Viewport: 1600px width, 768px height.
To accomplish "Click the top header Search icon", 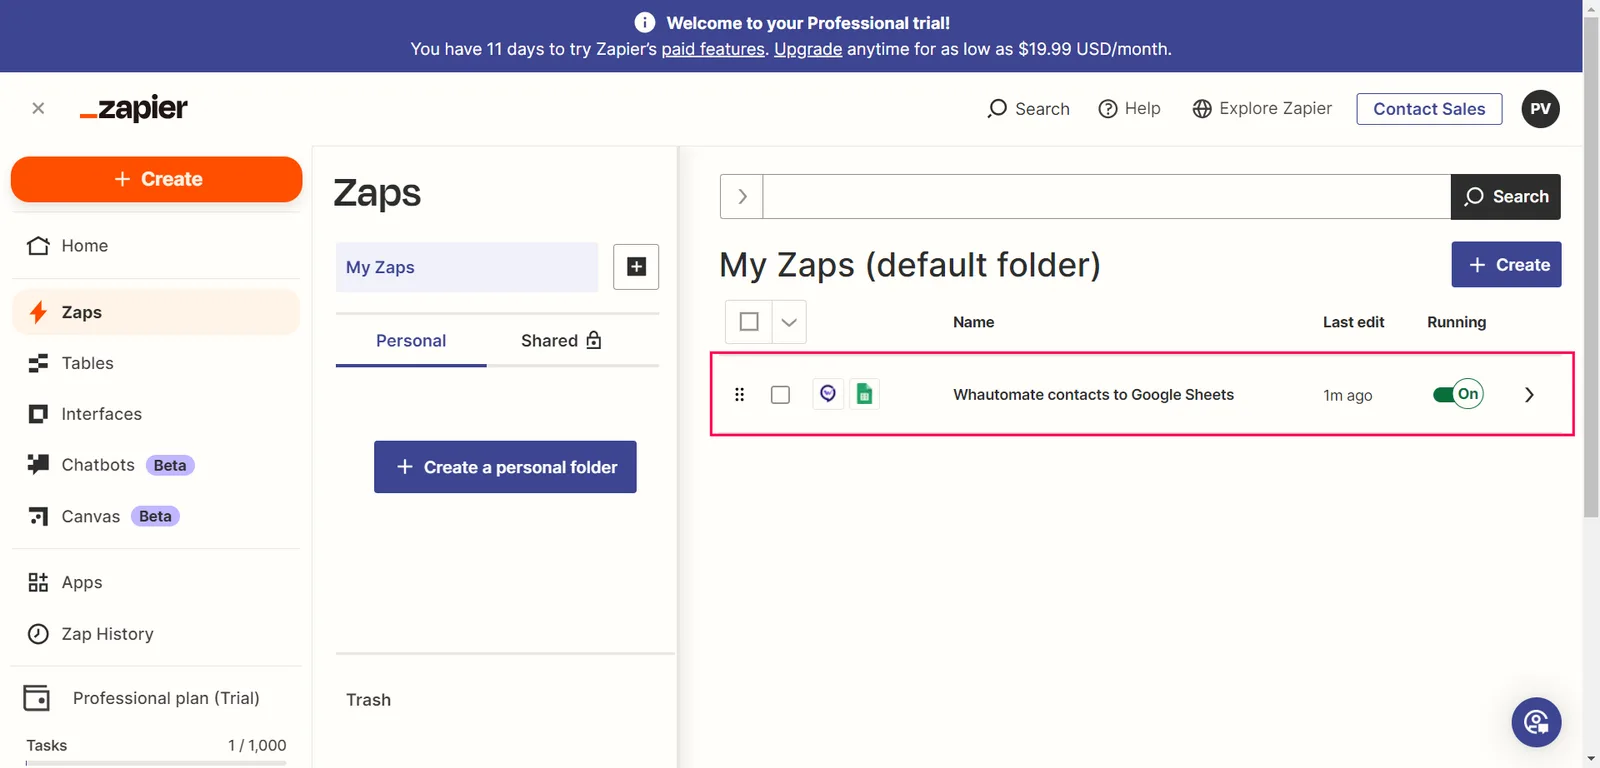I will tap(1028, 109).
